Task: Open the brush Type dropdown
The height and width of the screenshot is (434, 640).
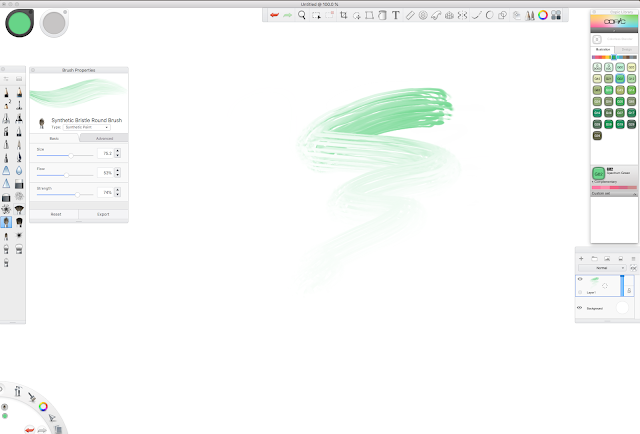Action: click(x=87, y=127)
